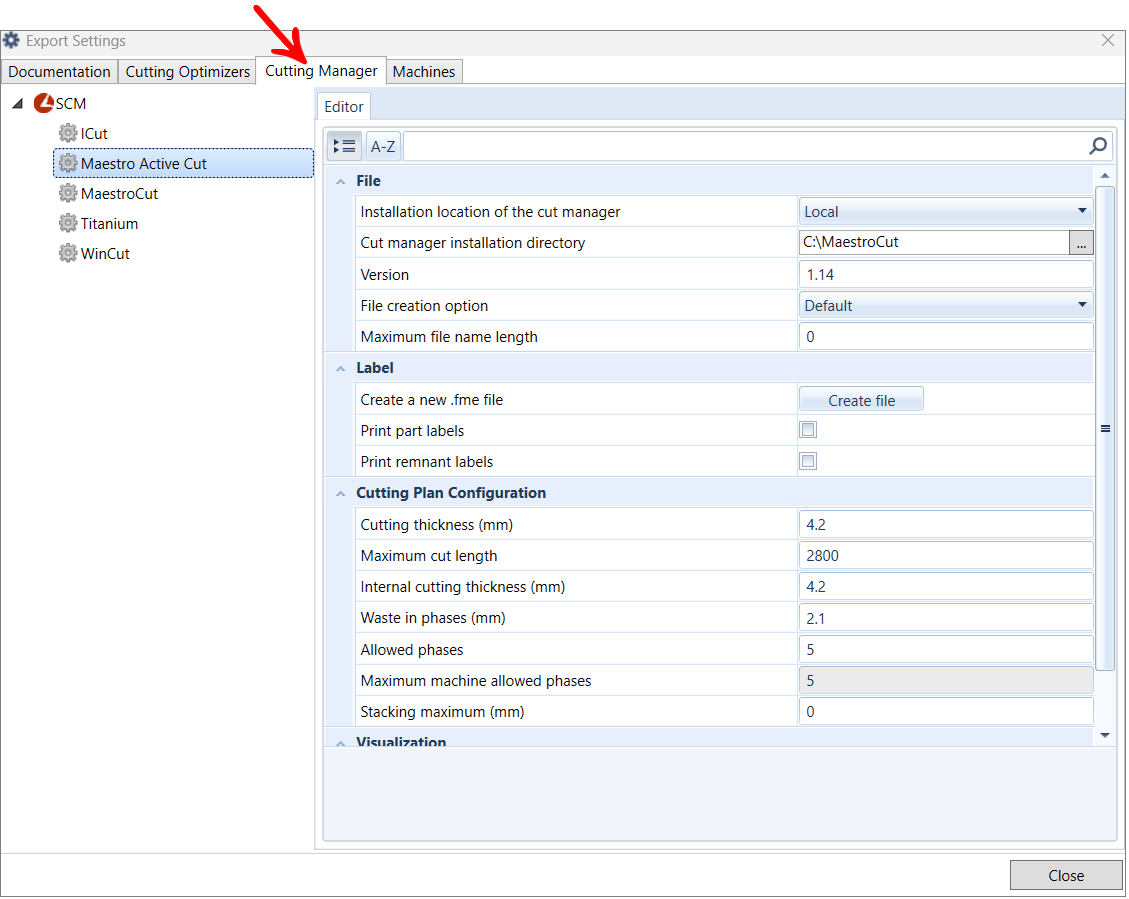Screen dimensions: 1129x899
Task: Select the Editor tab
Action: tap(343, 107)
